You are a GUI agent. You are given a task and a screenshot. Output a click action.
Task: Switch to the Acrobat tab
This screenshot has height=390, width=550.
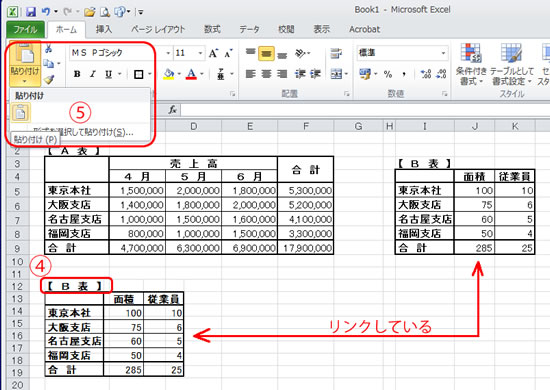pyautogui.click(x=364, y=29)
